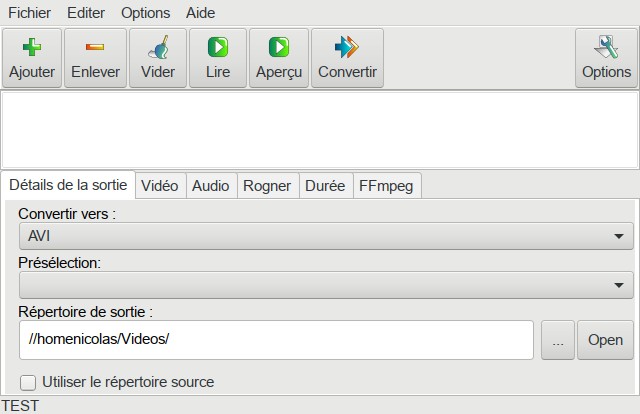
Task: Open the Aperçu preview icon
Action: (279, 48)
